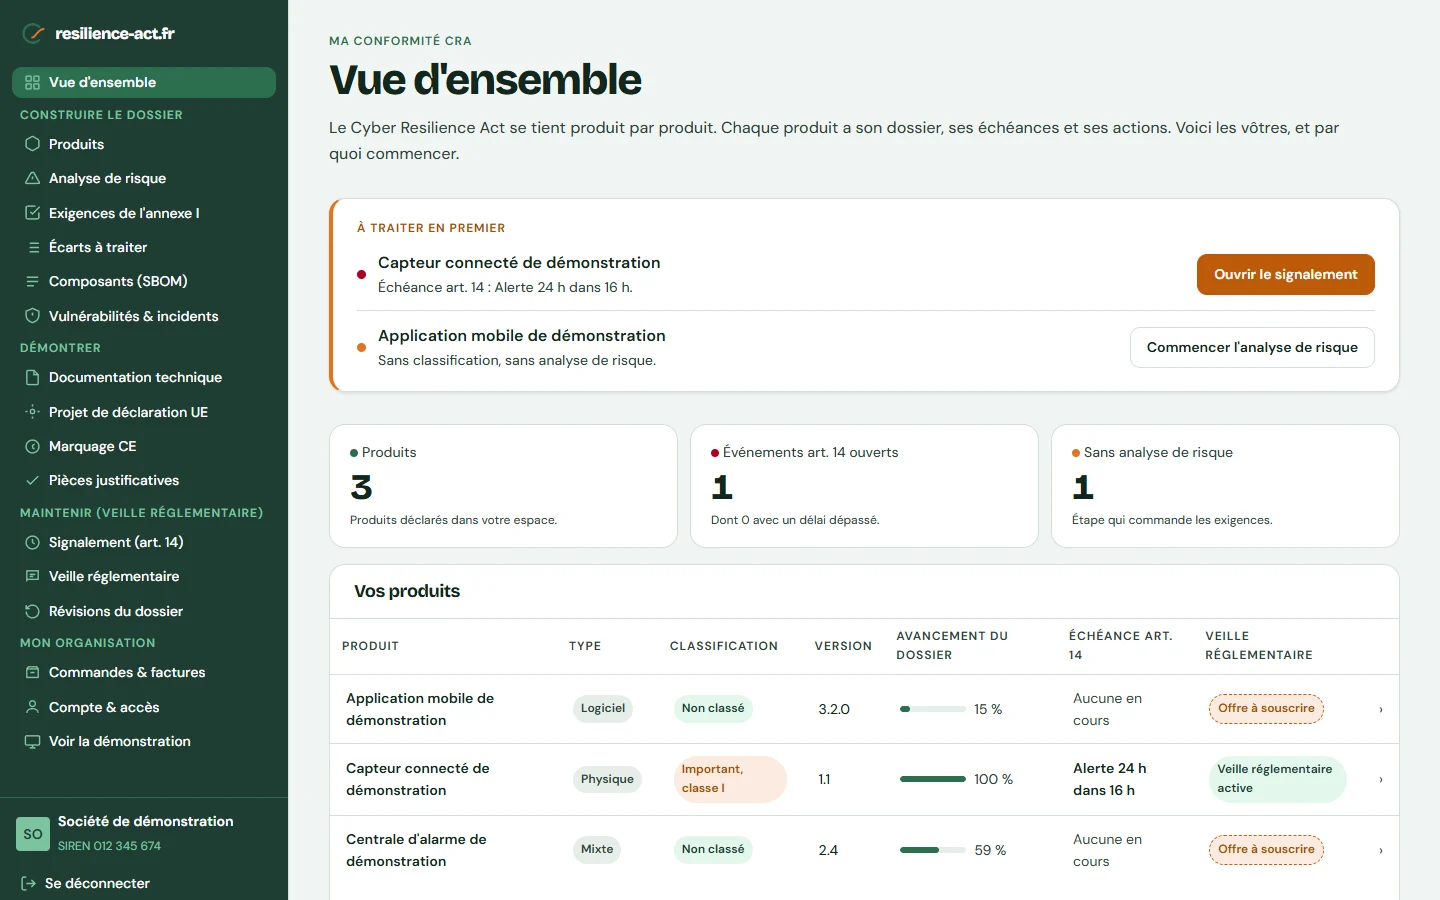Navigate to Documentation technique
1440x900 pixels.
pos(144,377)
